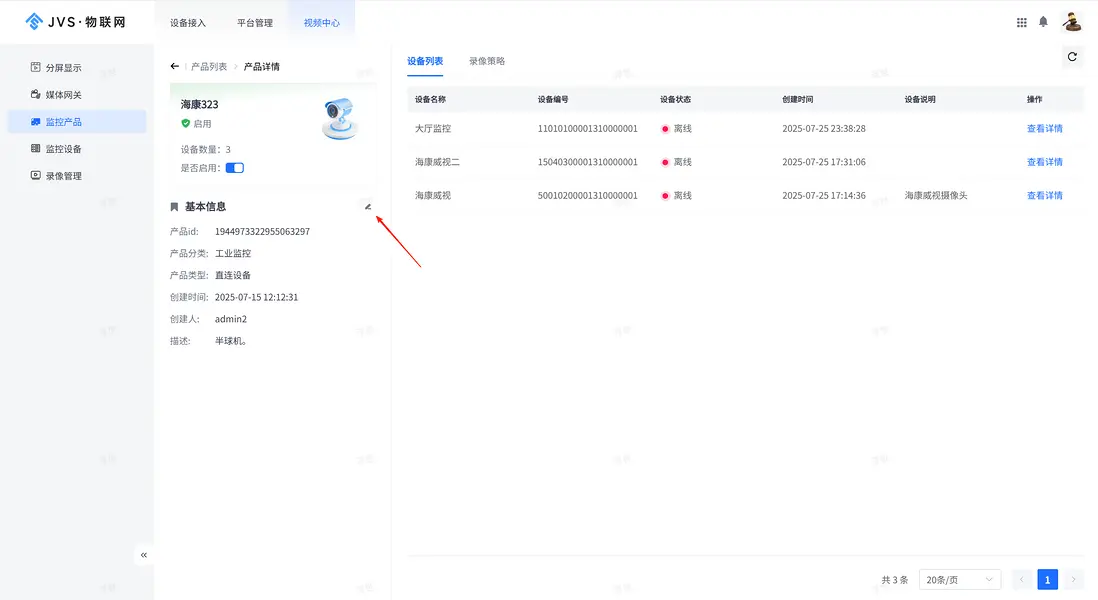View details for 海康威视 camera row
The width and height of the screenshot is (1098, 600).
1044,196
